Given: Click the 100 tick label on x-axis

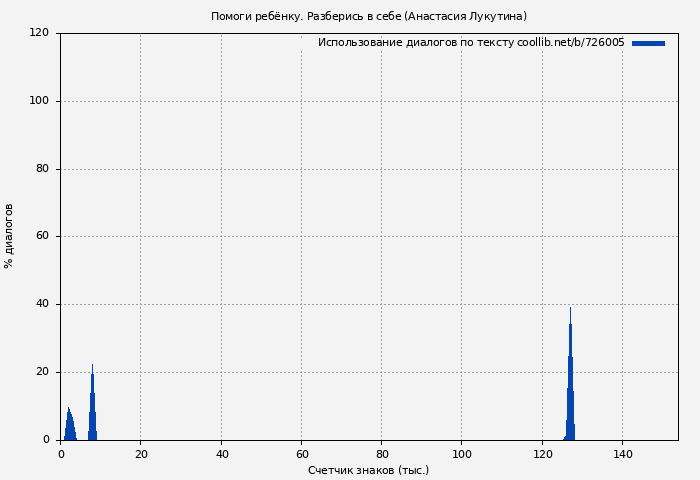Looking at the screenshot, I should pyautogui.click(x=461, y=454).
